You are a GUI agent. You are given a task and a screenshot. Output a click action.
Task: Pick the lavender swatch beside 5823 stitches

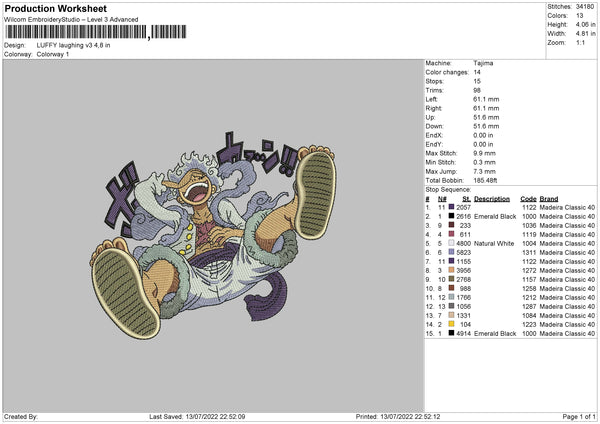[451, 252]
